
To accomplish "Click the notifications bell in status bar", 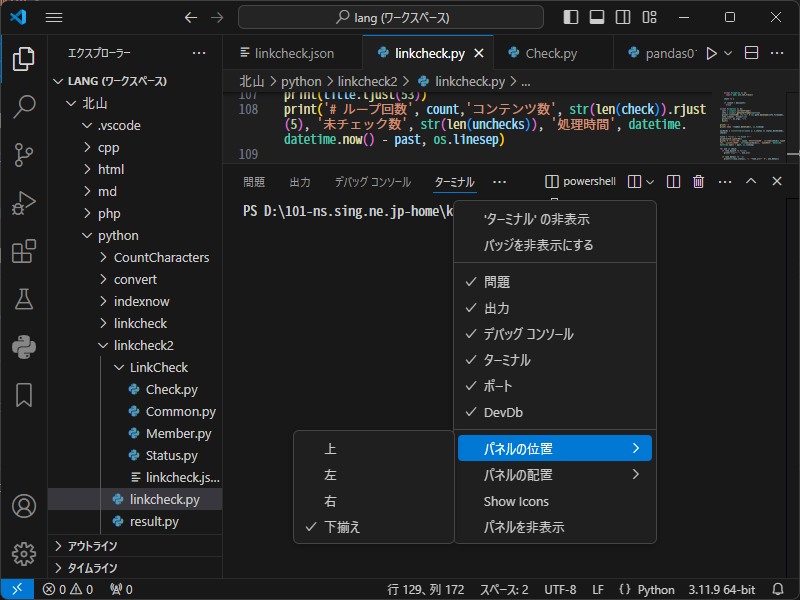I will (779, 589).
